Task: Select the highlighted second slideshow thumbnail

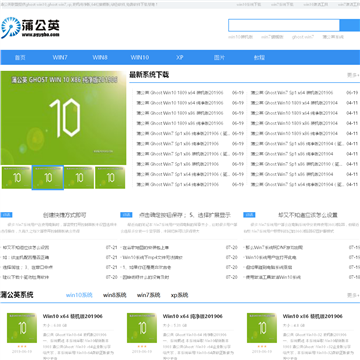Action: click(48, 178)
